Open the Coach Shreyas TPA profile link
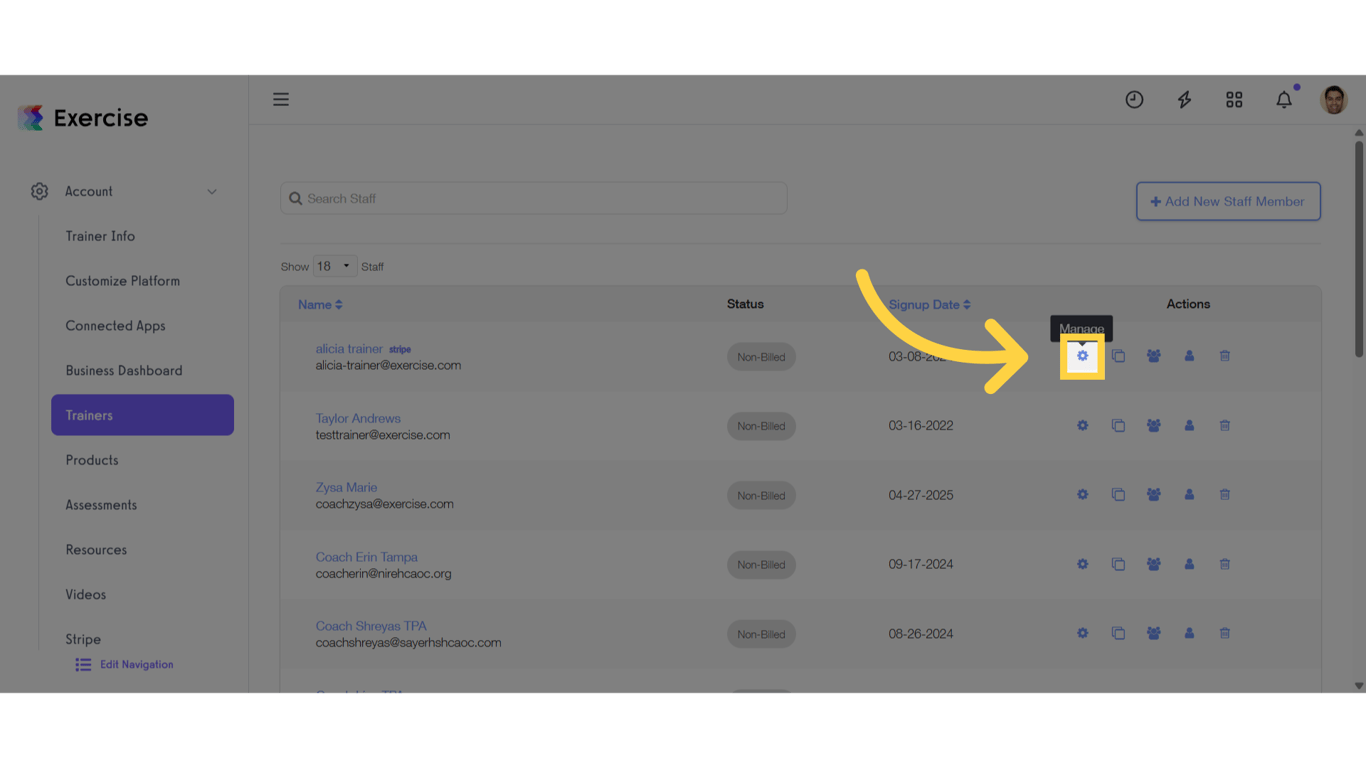 pyautogui.click(x=371, y=626)
